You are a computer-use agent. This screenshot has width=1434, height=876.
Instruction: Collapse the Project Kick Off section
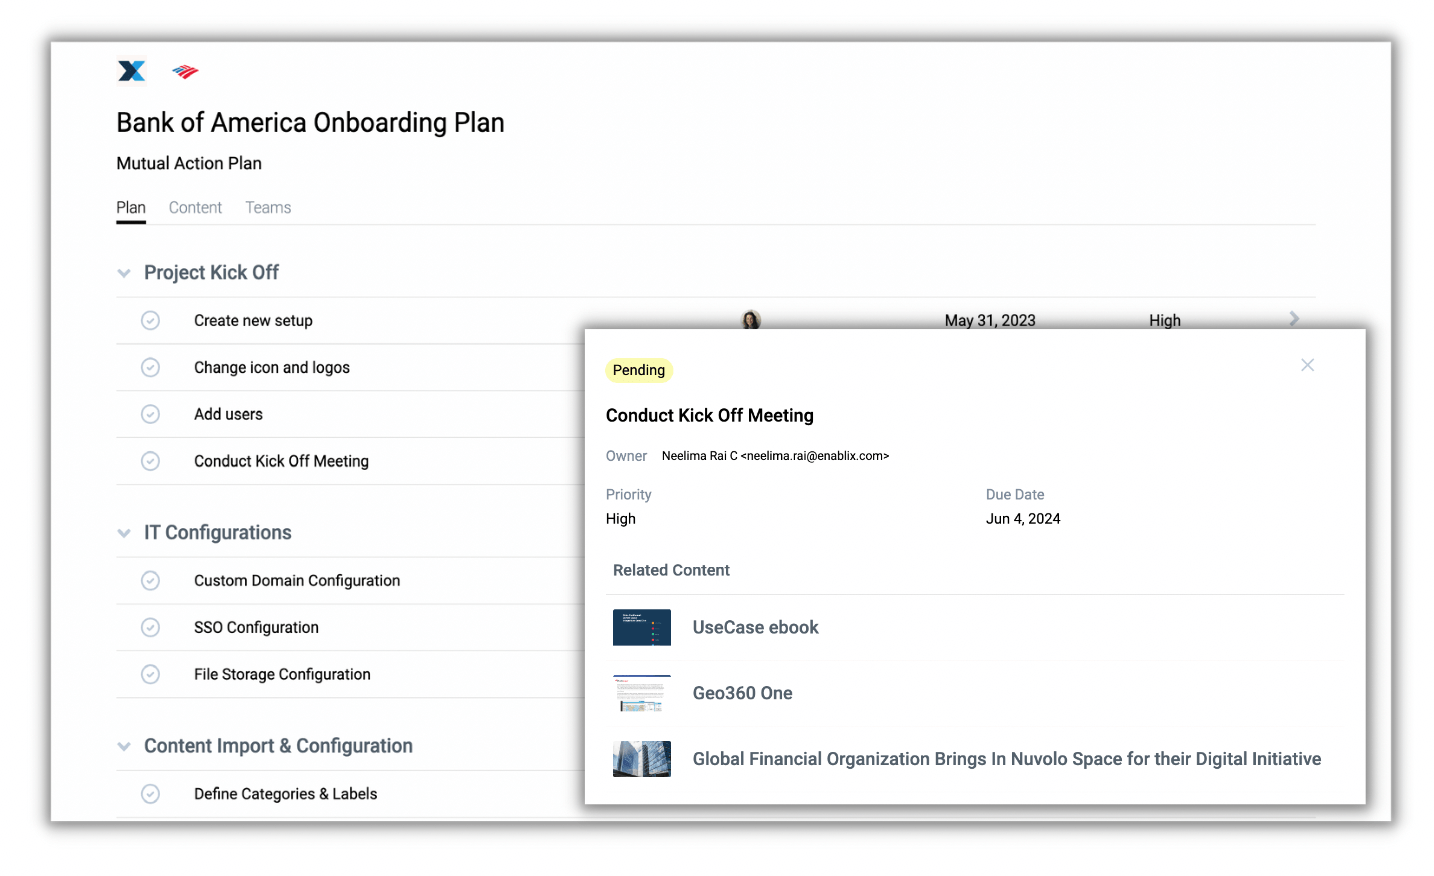point(124,273)
